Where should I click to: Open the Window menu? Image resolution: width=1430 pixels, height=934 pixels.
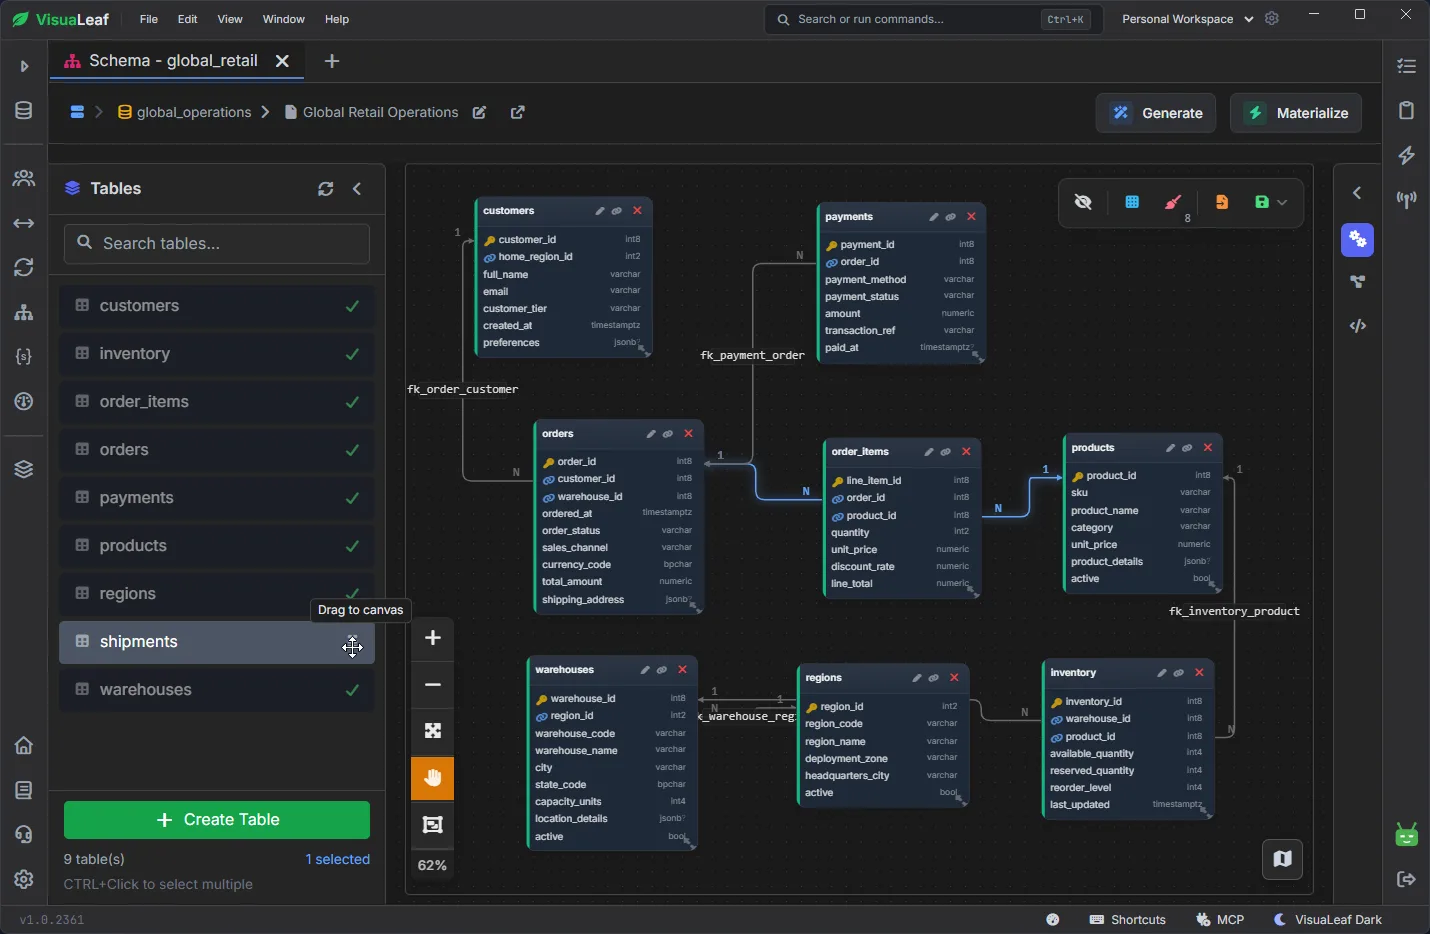point(284,19)
